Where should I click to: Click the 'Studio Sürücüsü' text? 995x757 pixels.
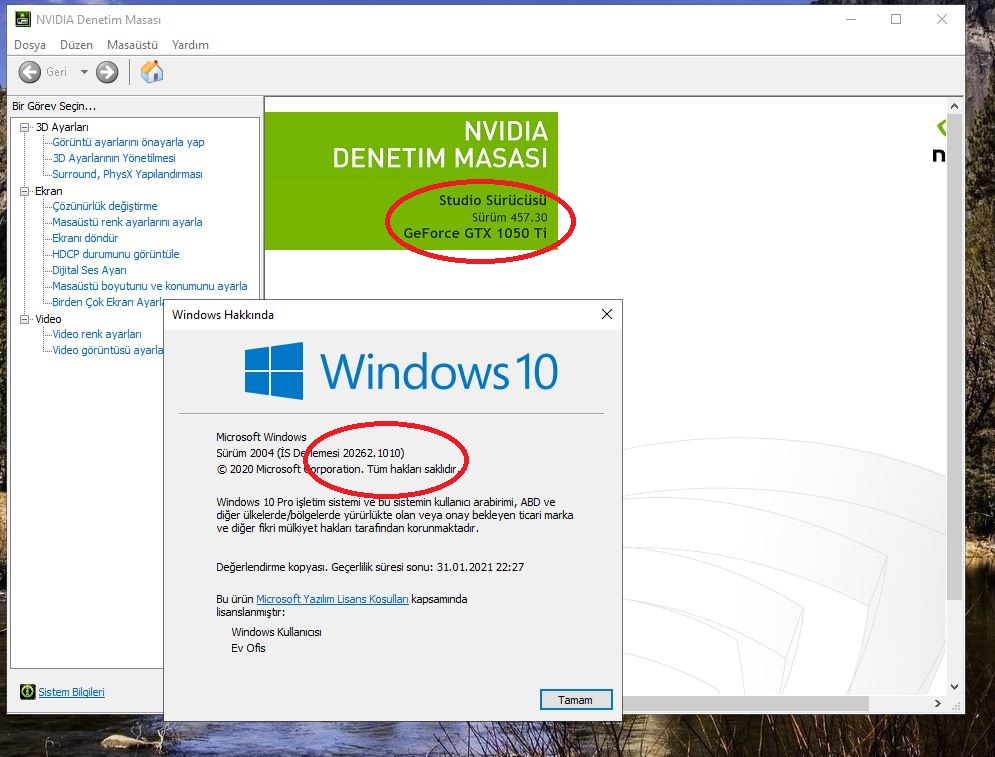[492, 200]
